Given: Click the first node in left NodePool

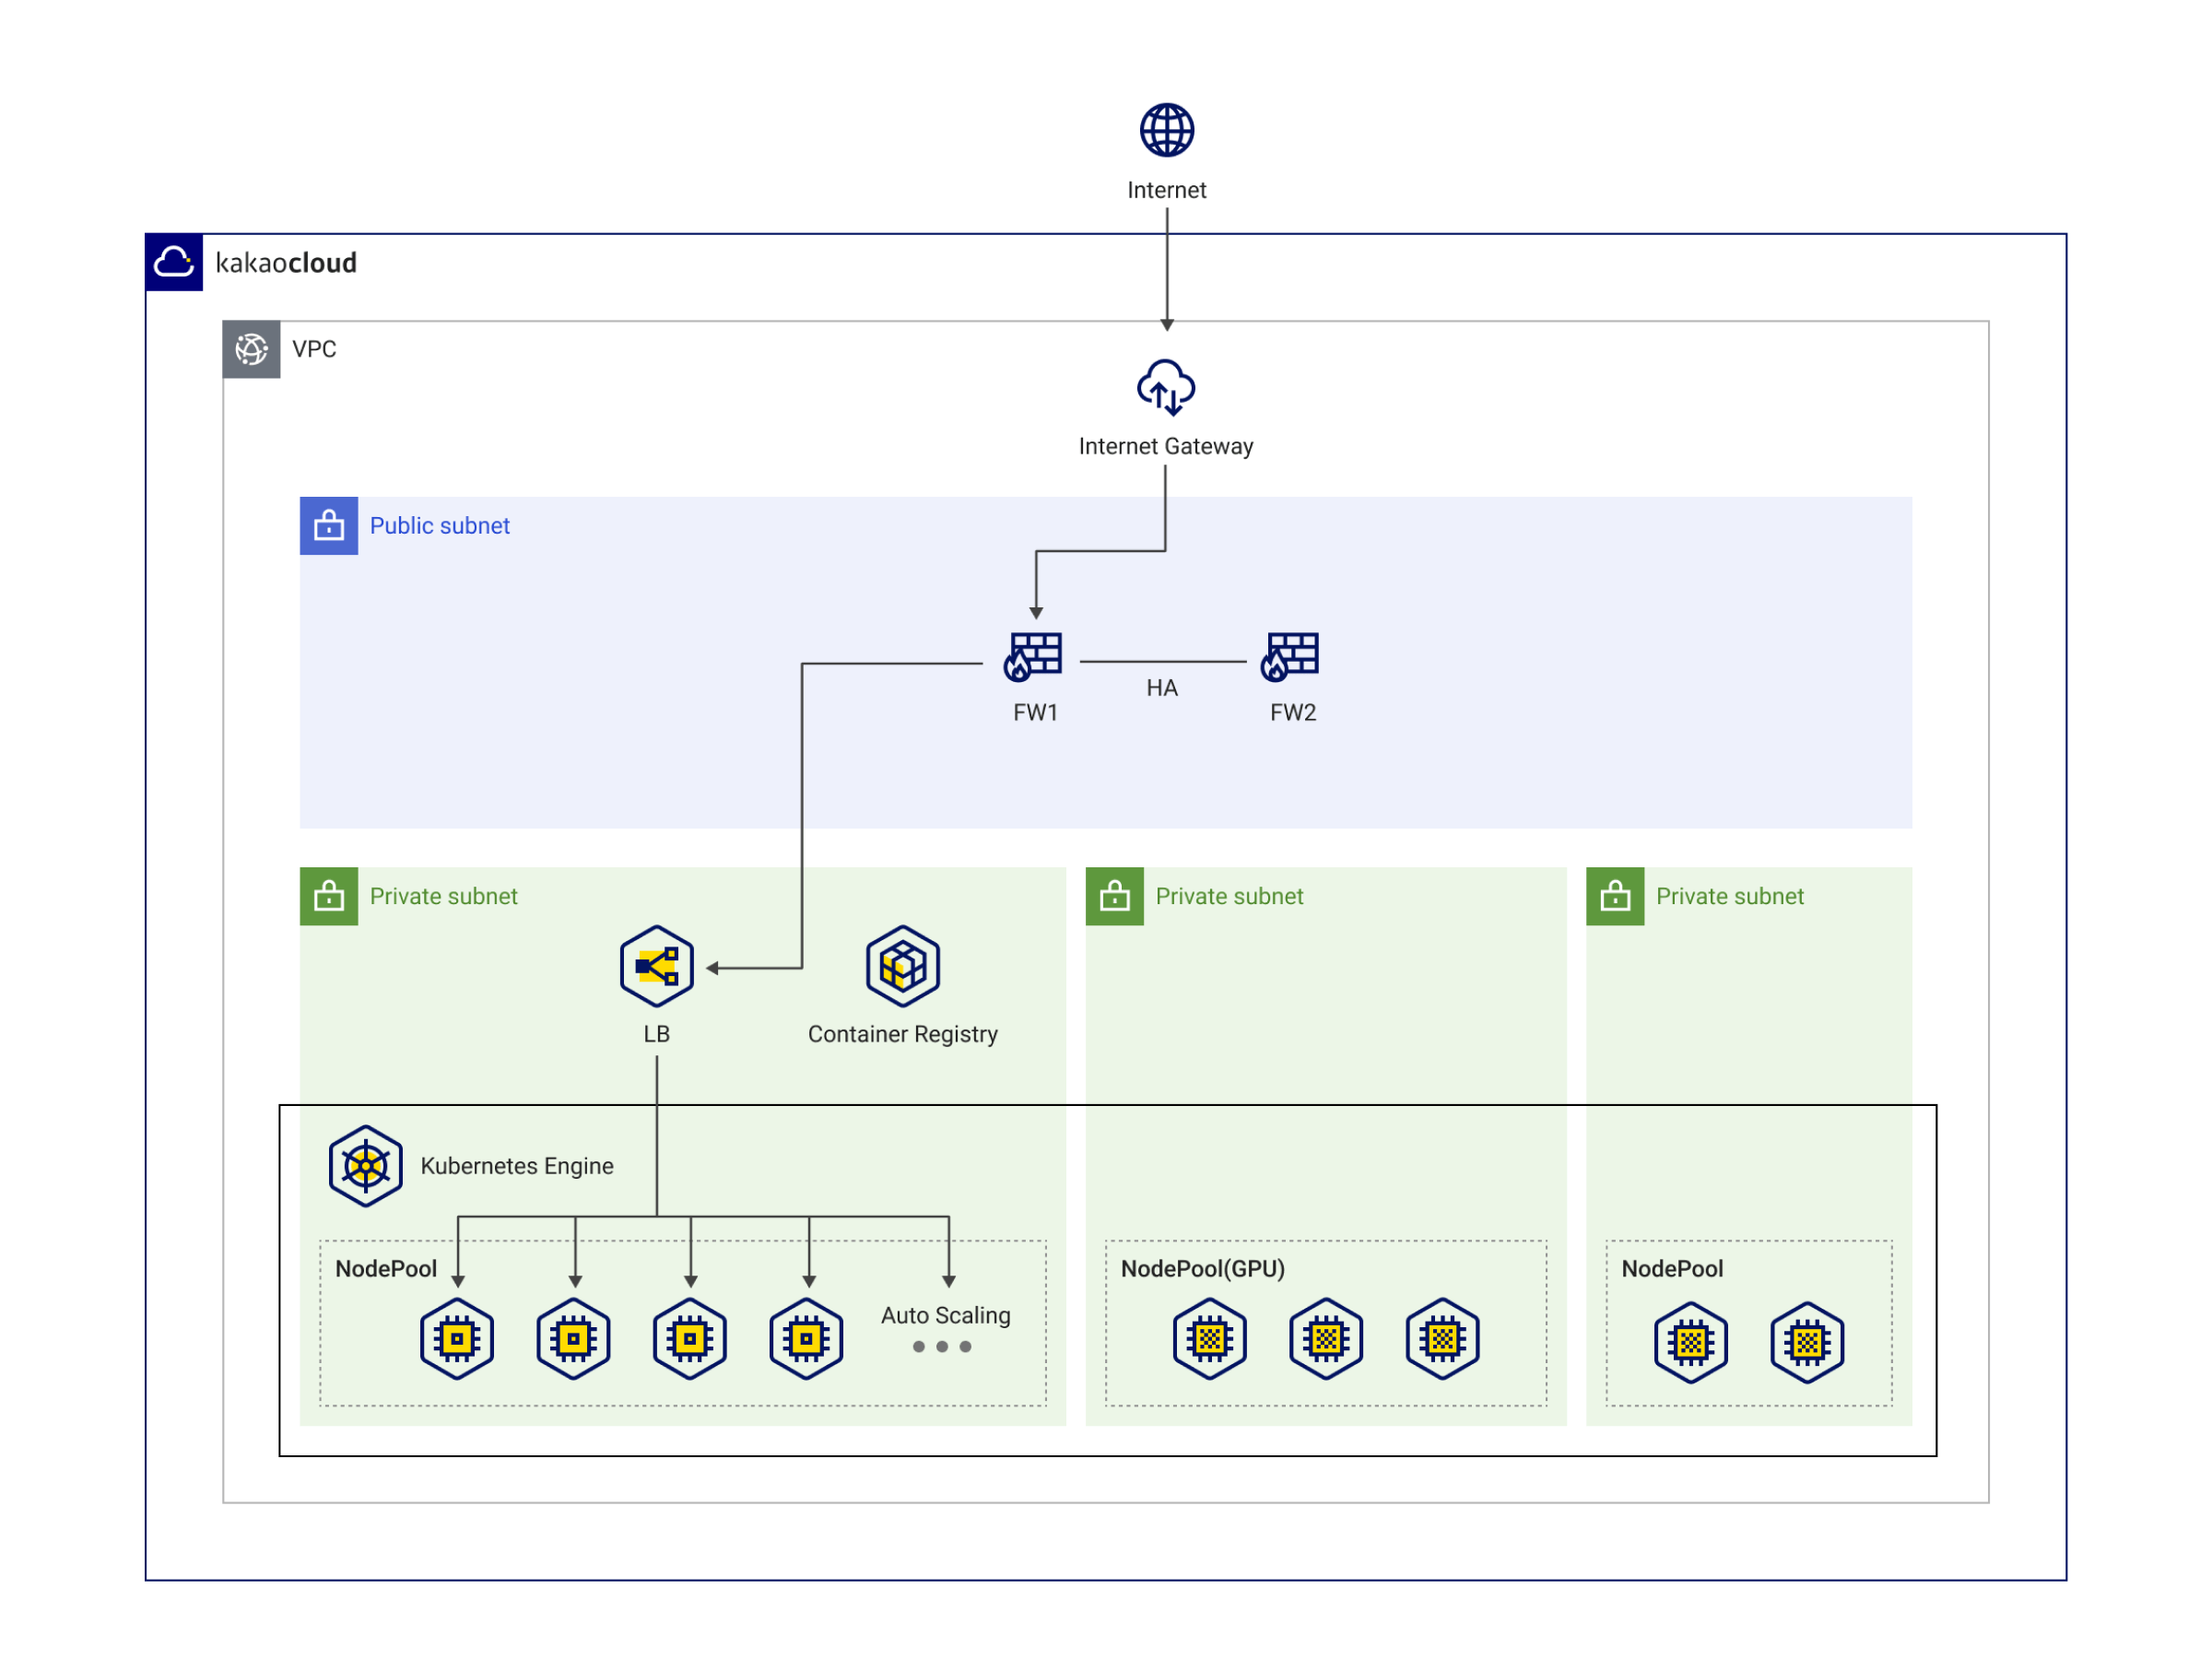Looking at the screenshot, I should [457, 1338].
